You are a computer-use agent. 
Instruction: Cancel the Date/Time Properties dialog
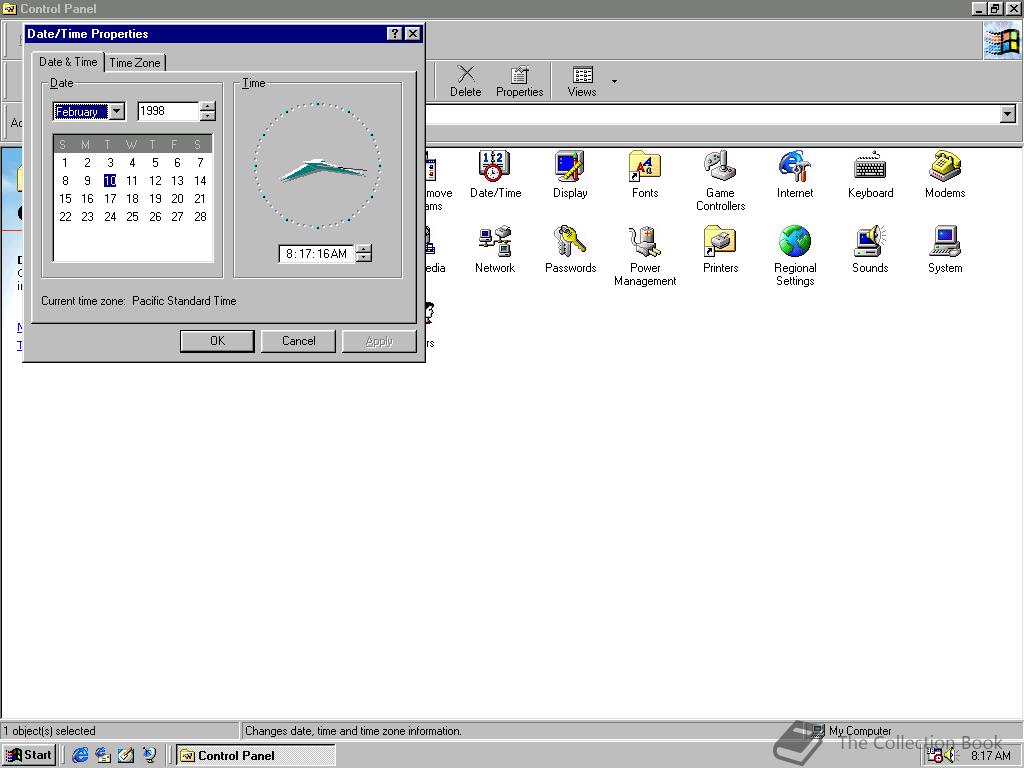(298, 341)
